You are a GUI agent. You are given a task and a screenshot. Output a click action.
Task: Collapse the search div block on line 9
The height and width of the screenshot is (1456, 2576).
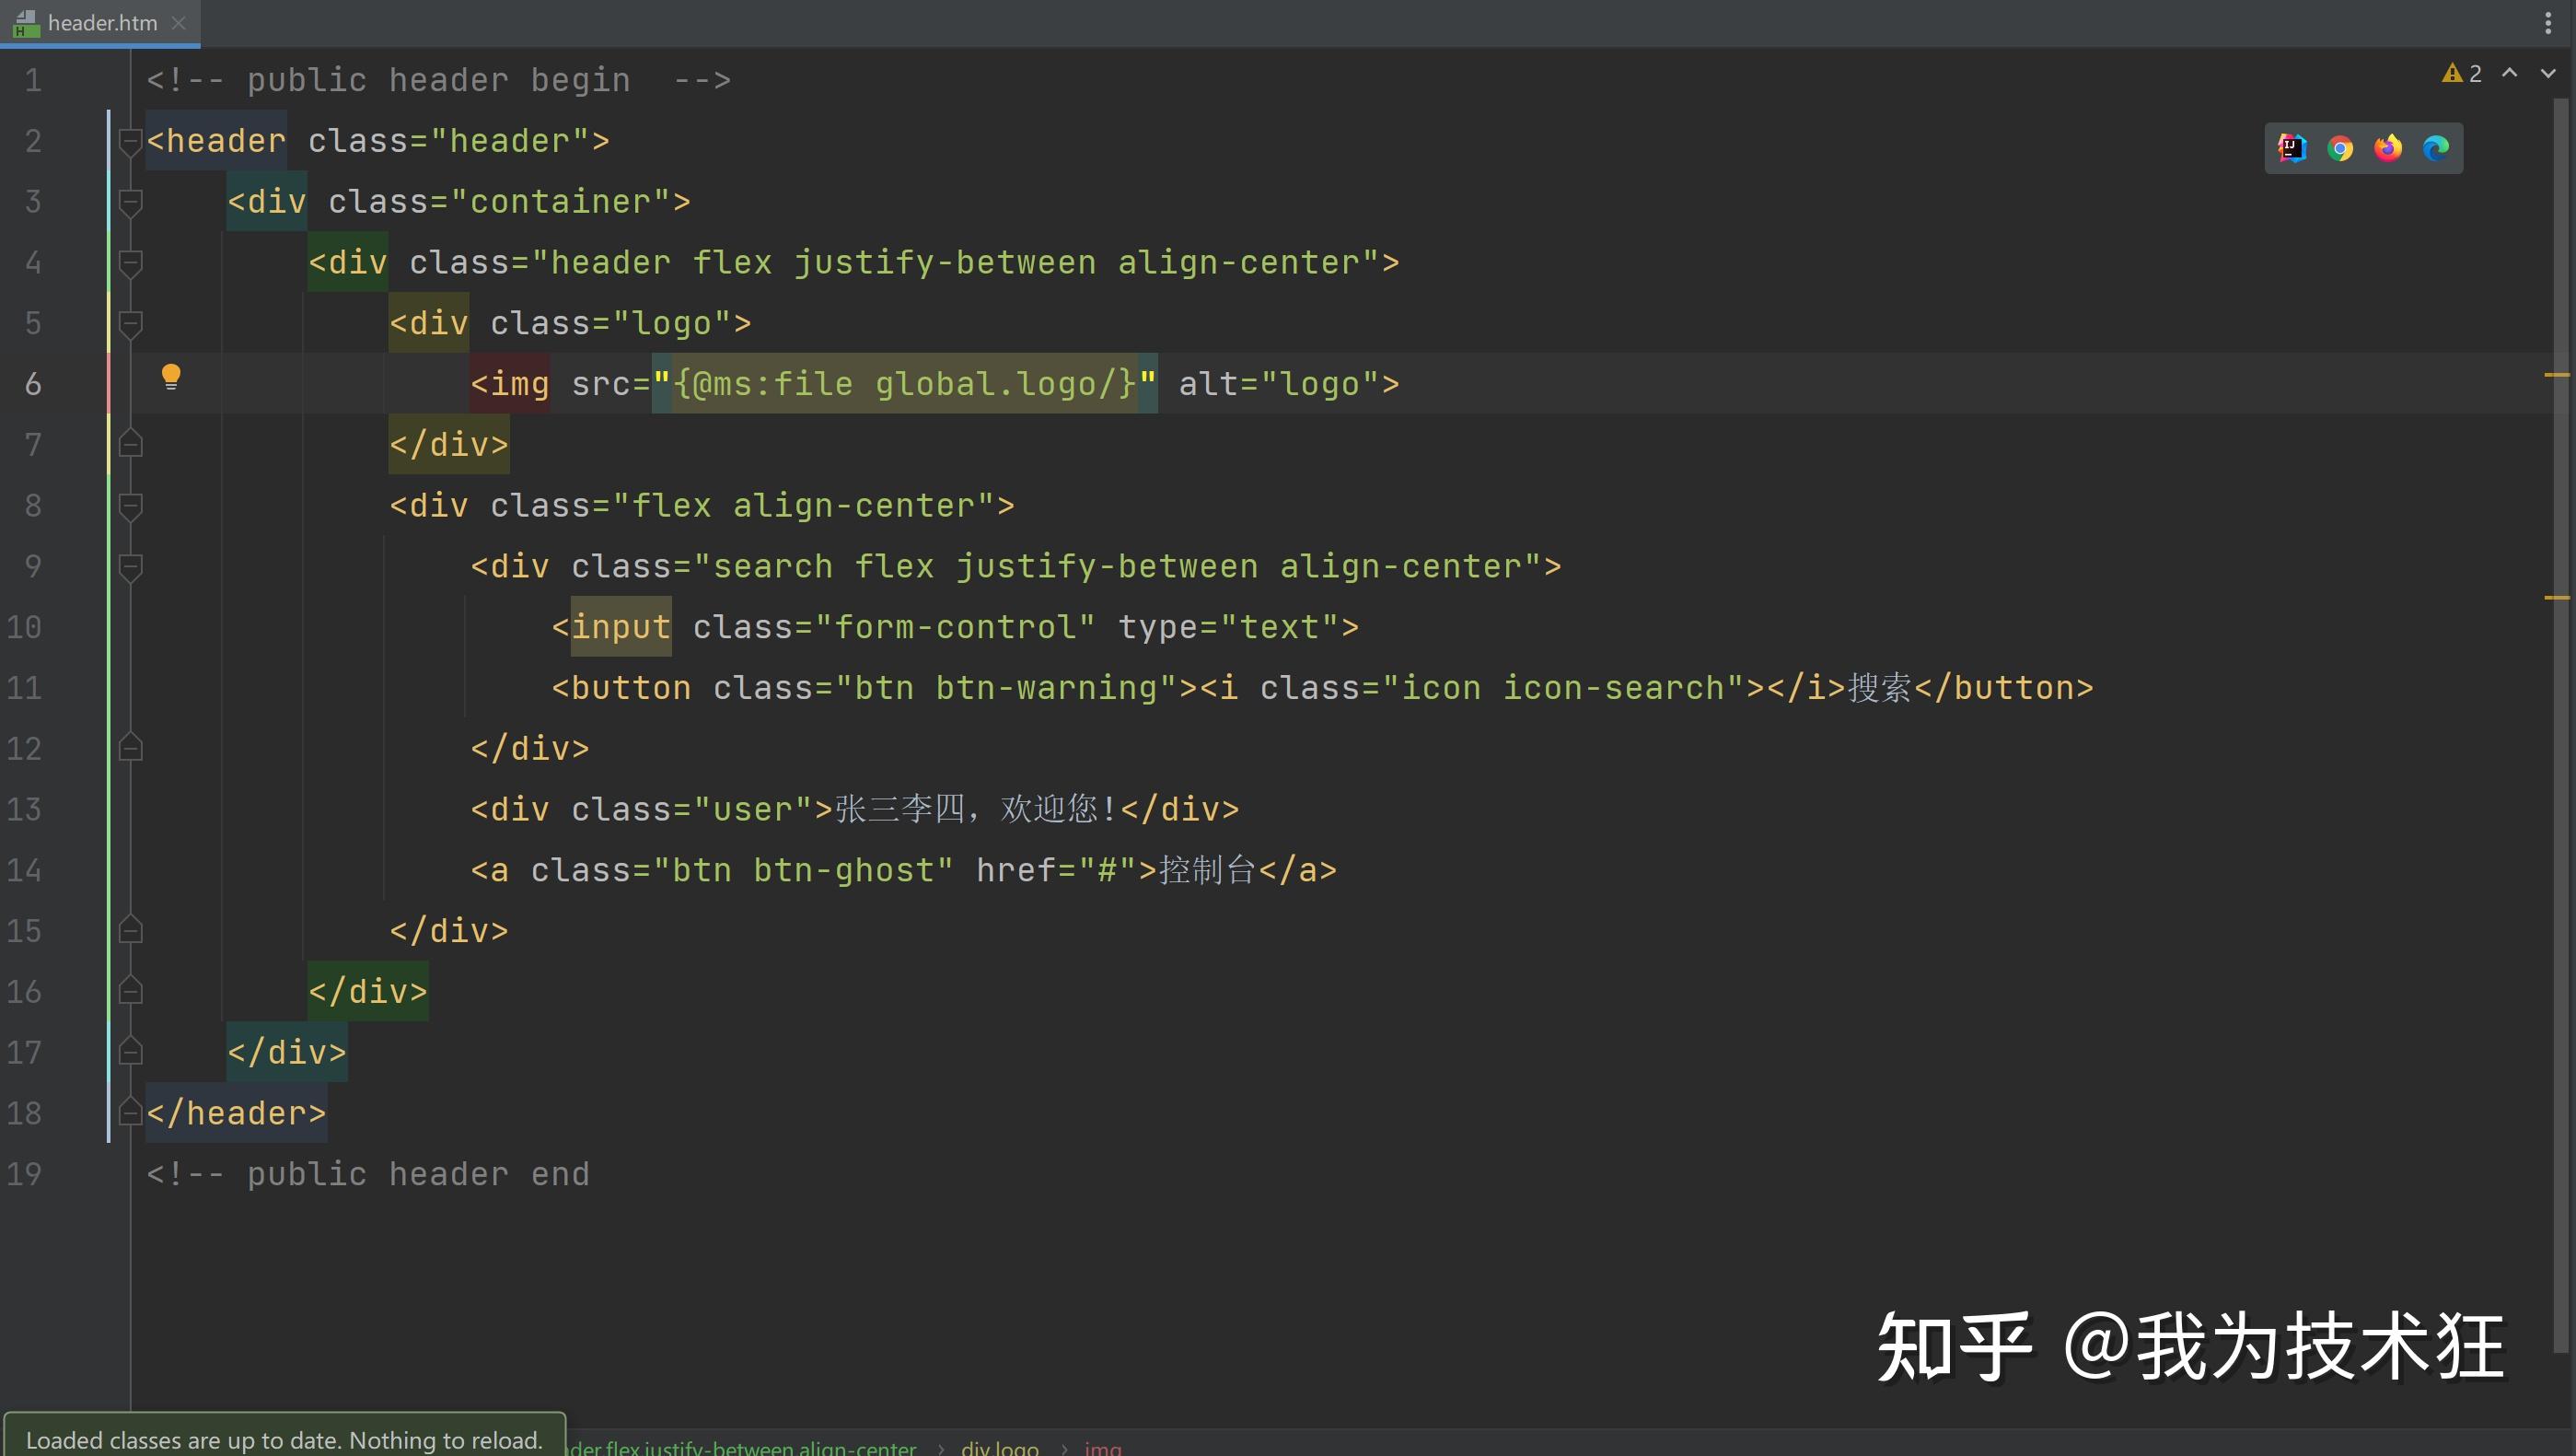tap(129, 566)
